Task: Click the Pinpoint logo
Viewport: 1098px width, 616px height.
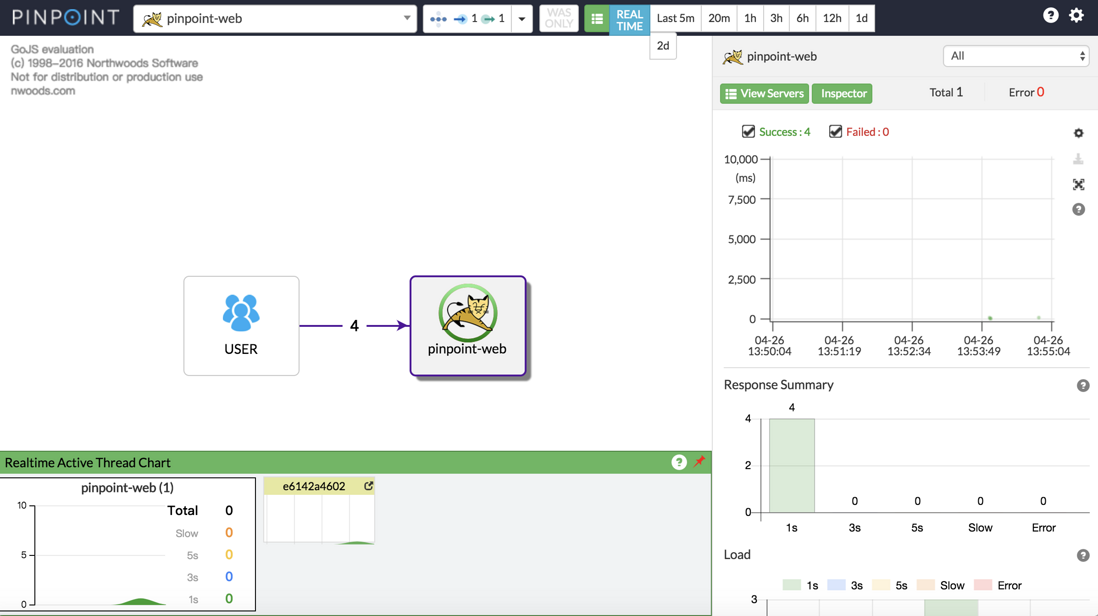Action: (x=66, y=18)
